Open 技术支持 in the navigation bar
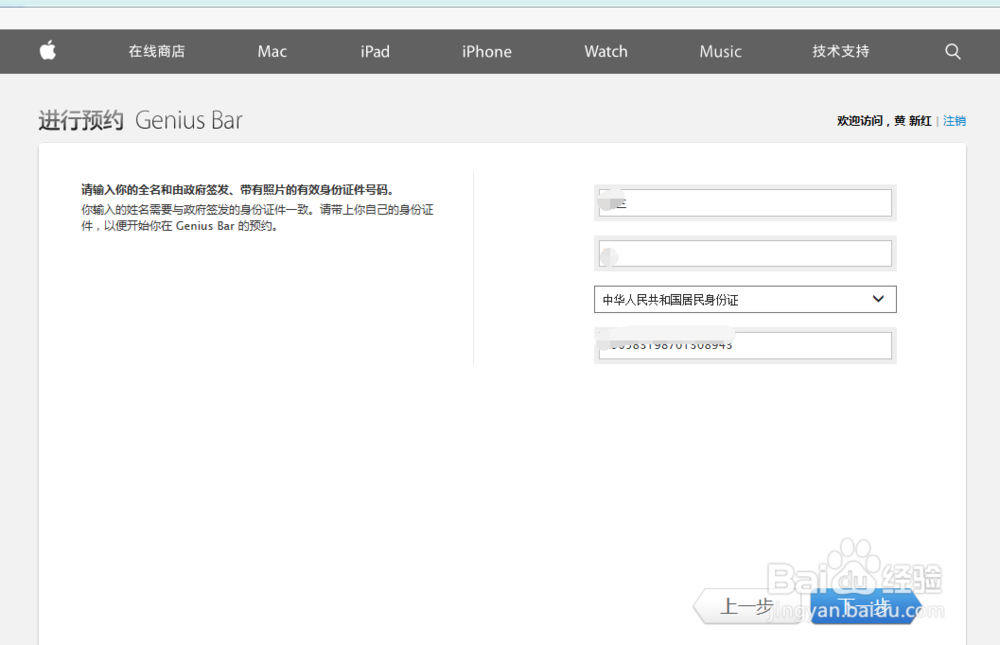1000x645 pixels. [841, 51]
